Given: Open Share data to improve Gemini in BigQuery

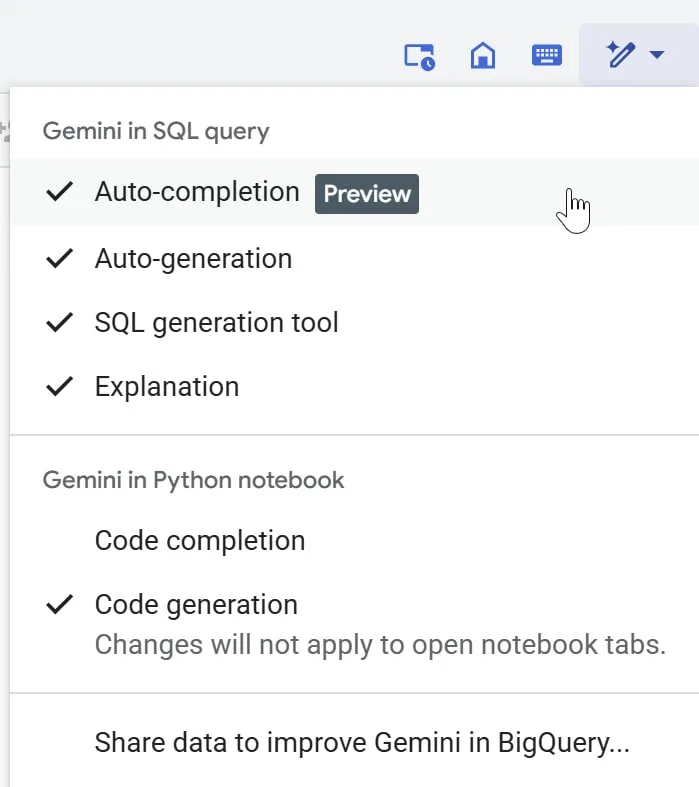Looking at the screenshot, I should (x=362, y=743).
